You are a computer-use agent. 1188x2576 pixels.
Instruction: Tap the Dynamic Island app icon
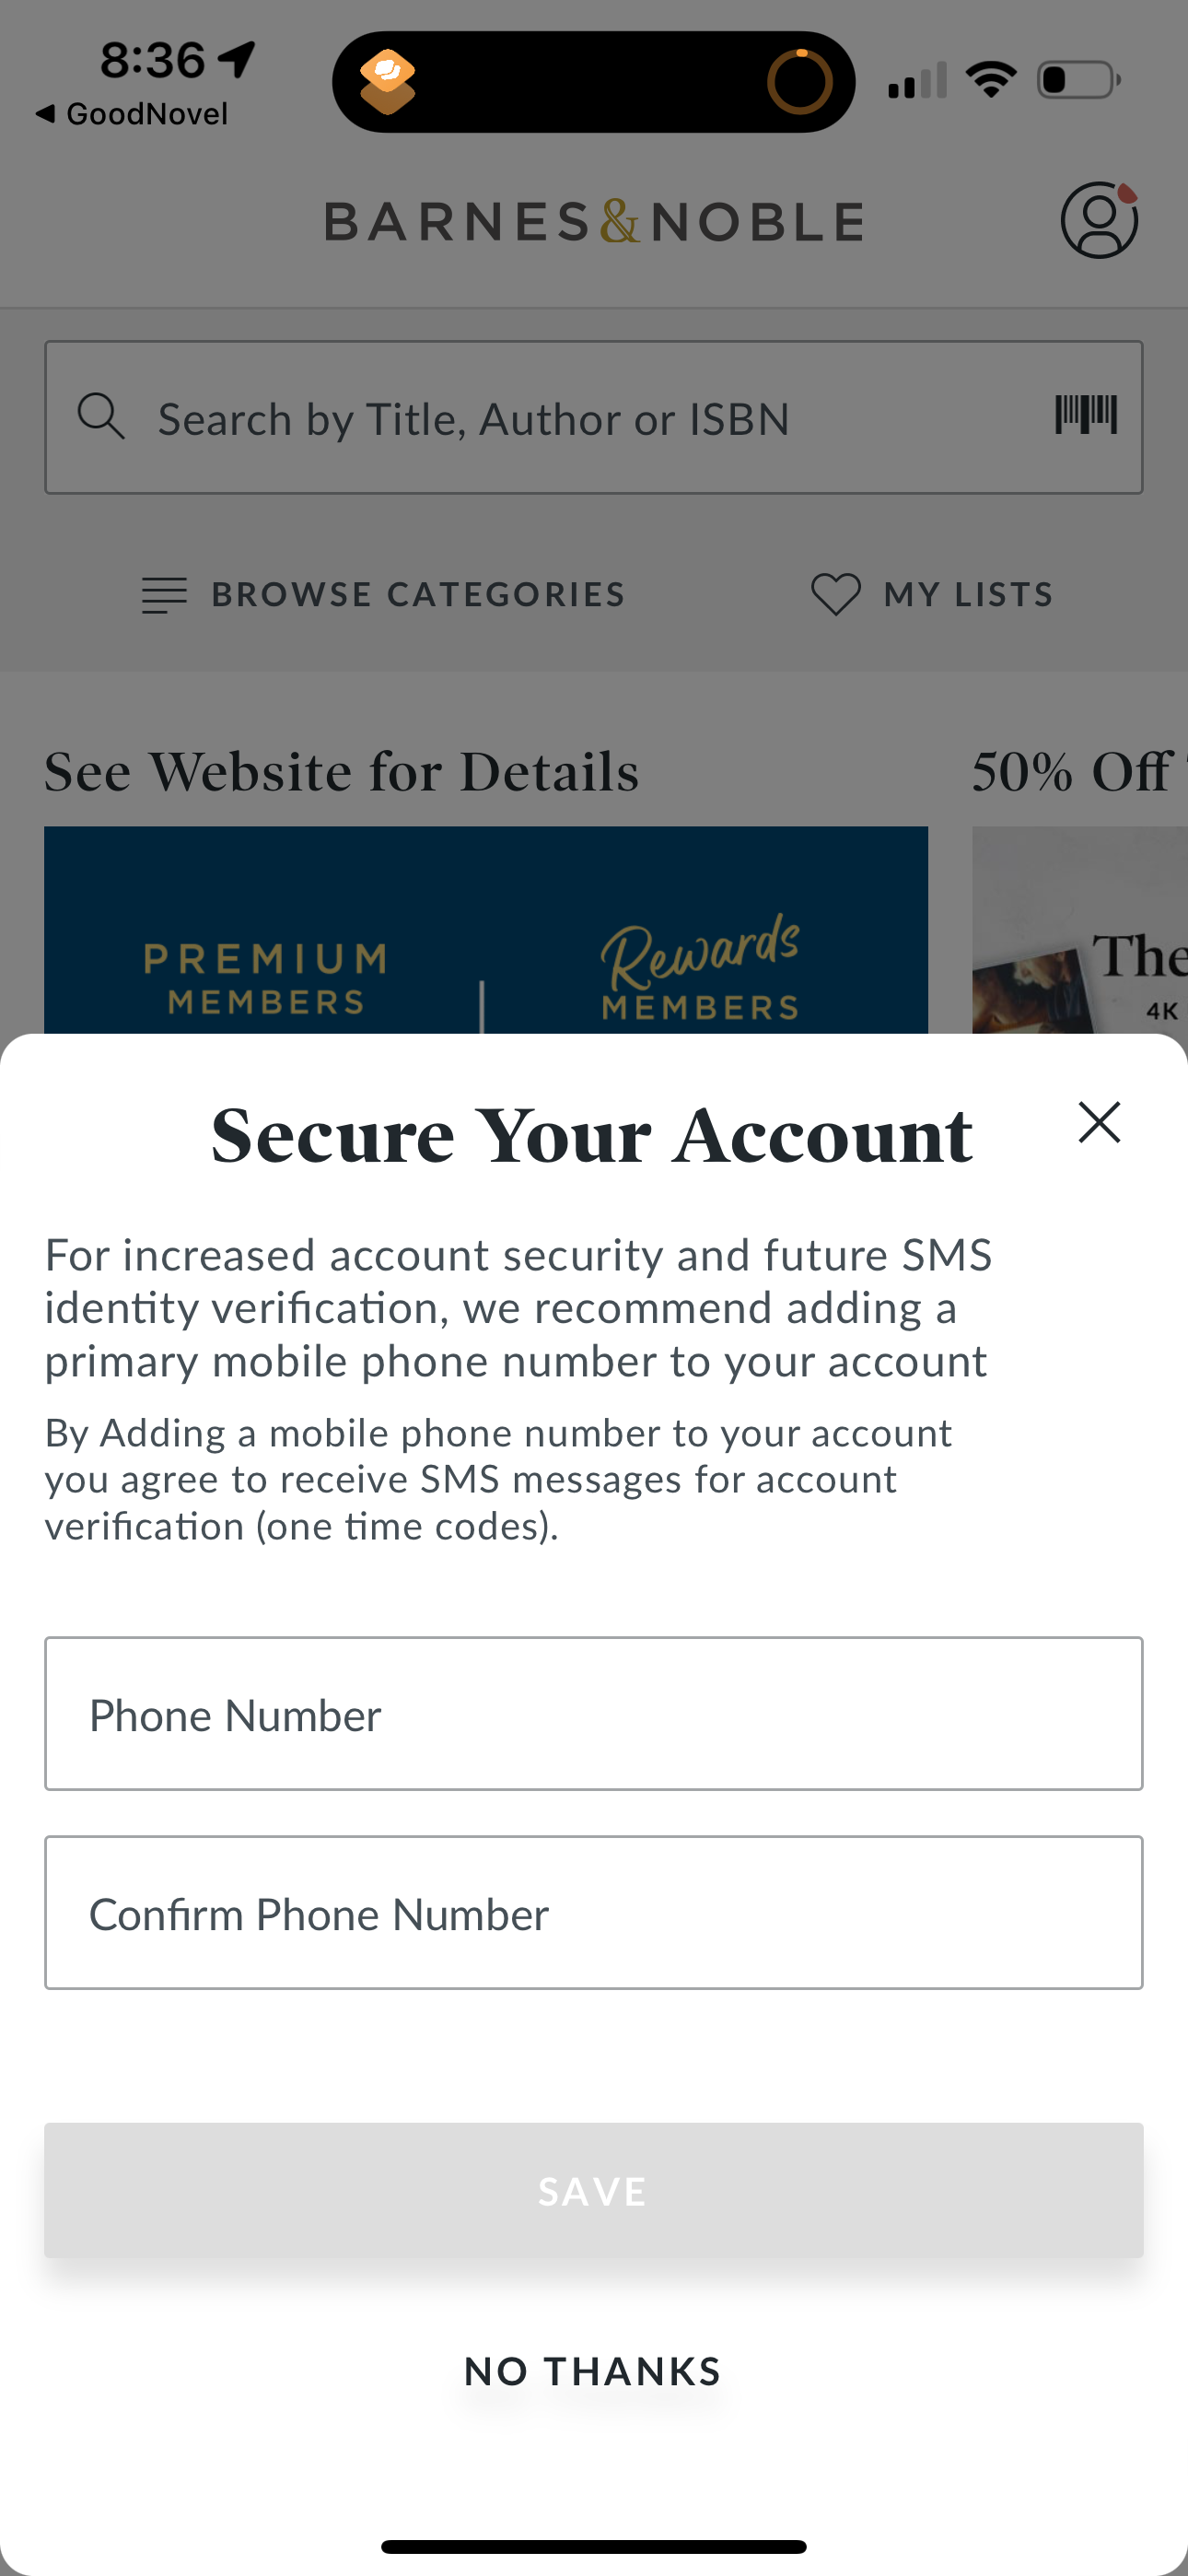[x=388, y=82]
